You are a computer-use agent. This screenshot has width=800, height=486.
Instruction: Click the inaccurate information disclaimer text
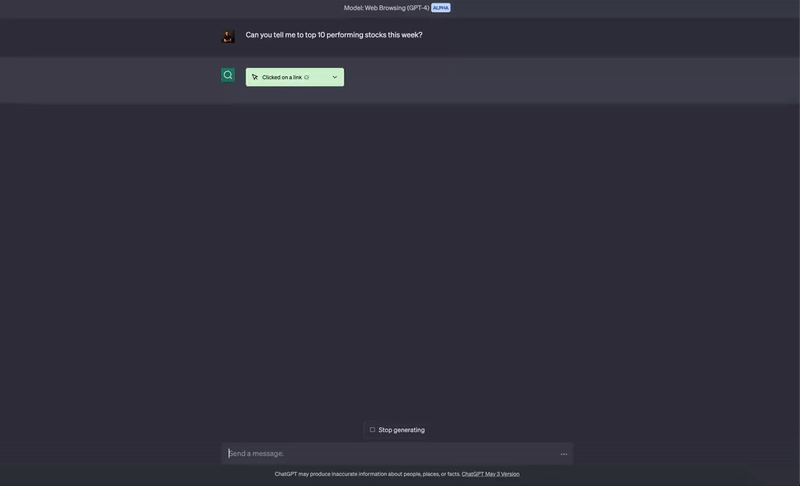tap(367, 474)
